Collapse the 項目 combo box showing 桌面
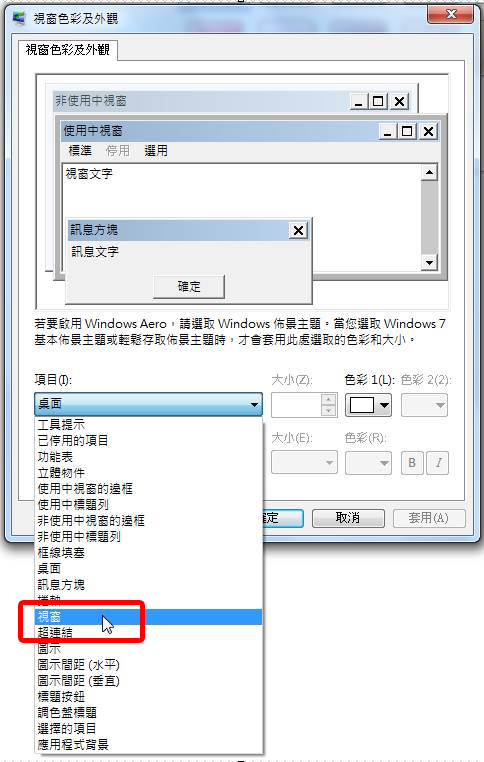This screenshot has width=484, height=762. pyautogui.click(x=148, y=404)
